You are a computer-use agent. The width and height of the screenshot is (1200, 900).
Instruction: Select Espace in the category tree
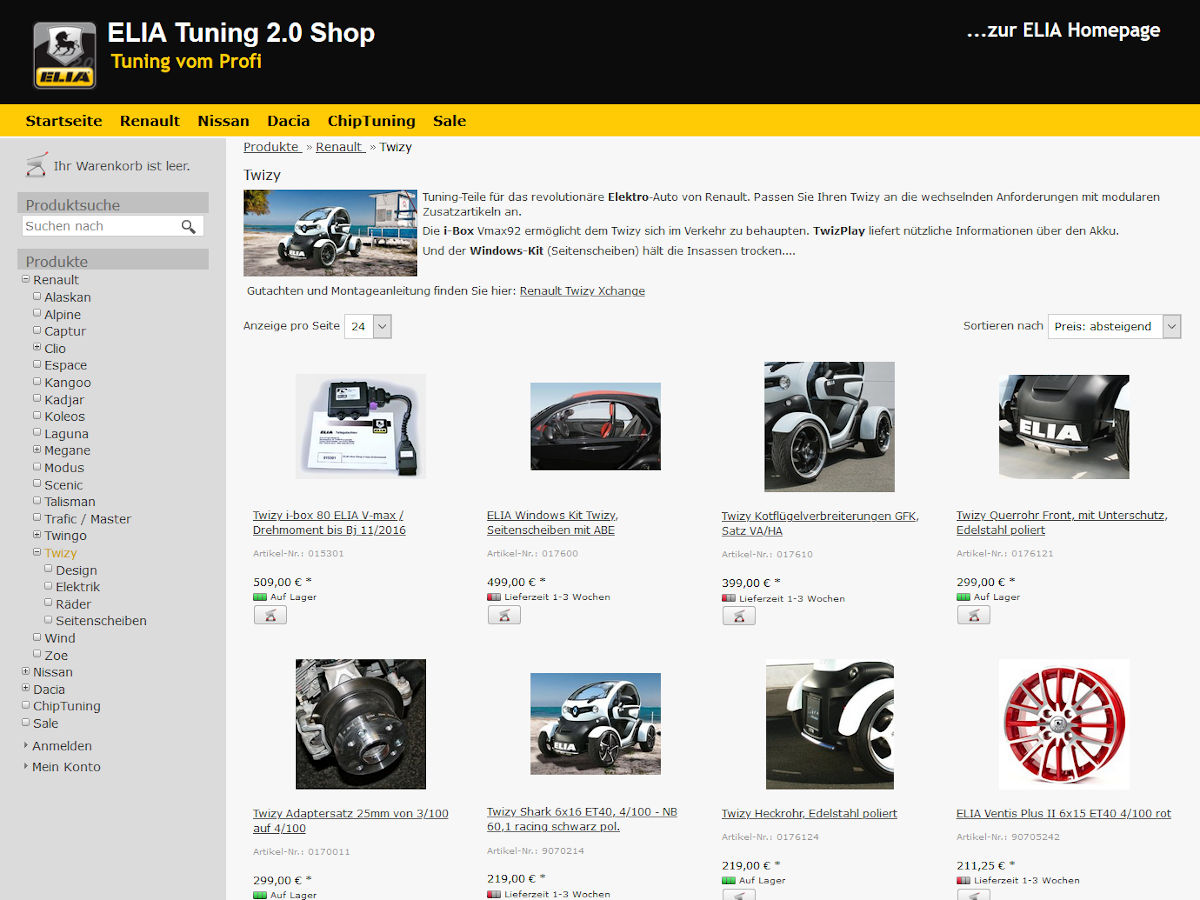[x=65, y=365]
